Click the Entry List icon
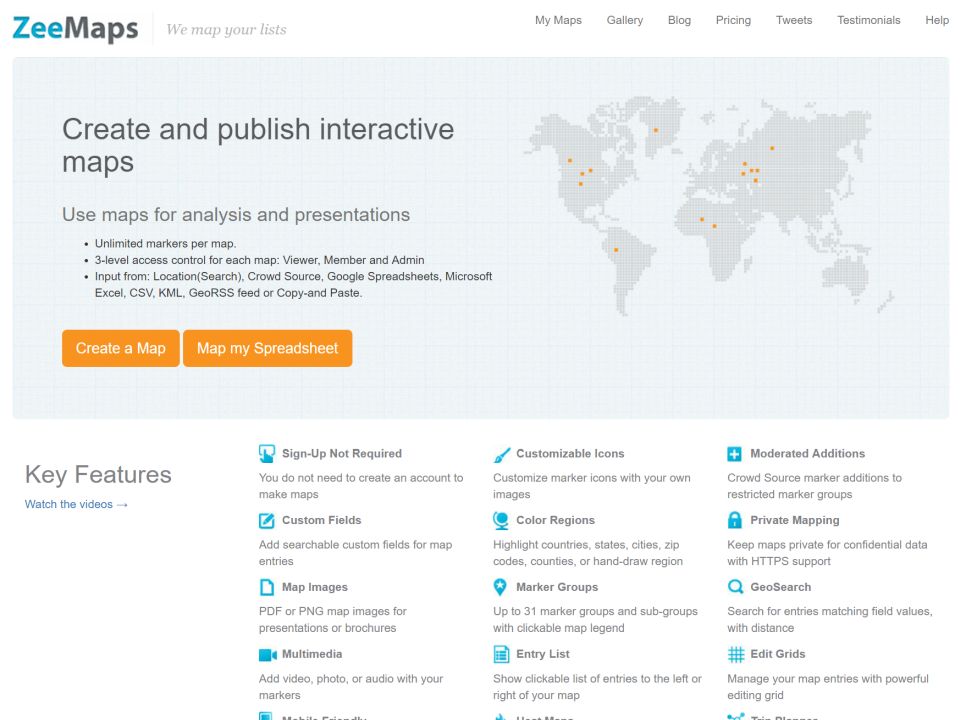 [x=501, y=654]
